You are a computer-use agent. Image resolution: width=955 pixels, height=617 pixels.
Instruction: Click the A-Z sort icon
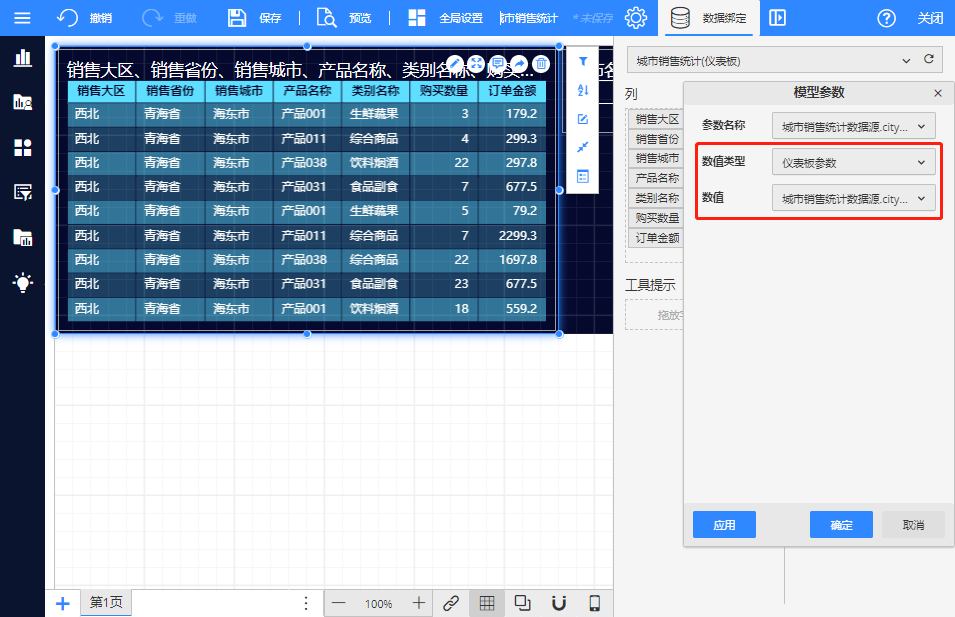point(583,90)
